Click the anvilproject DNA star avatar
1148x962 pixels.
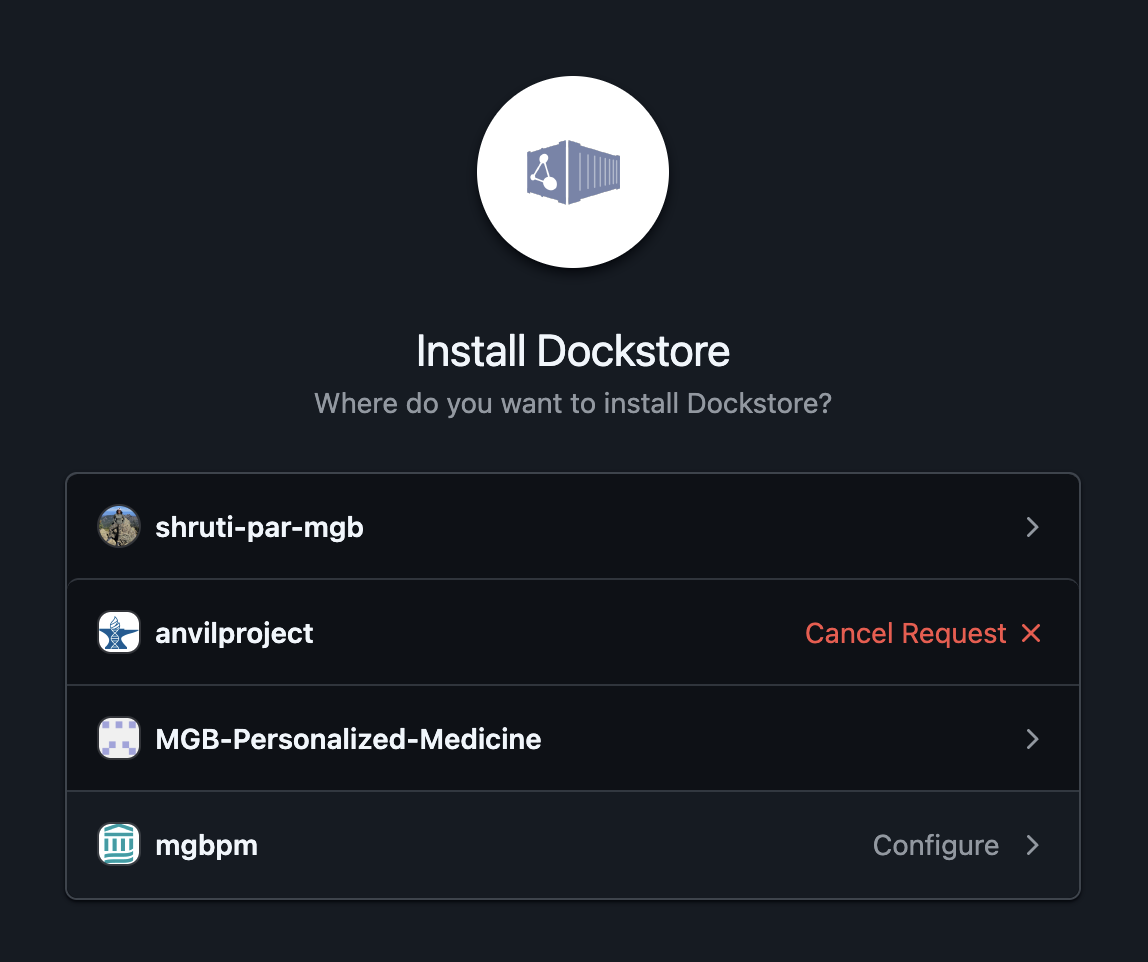point(119,633)
